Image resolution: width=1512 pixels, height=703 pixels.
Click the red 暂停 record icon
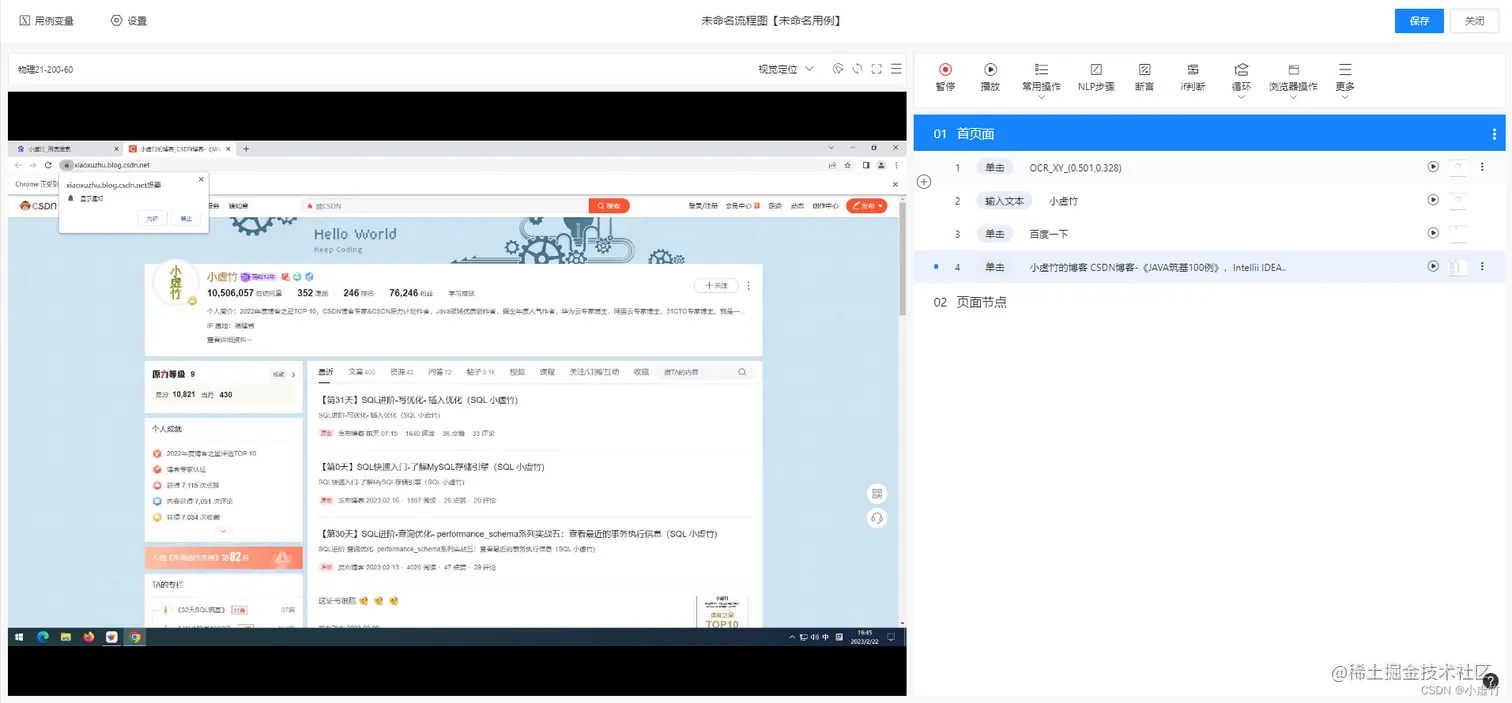pos(945,70)
